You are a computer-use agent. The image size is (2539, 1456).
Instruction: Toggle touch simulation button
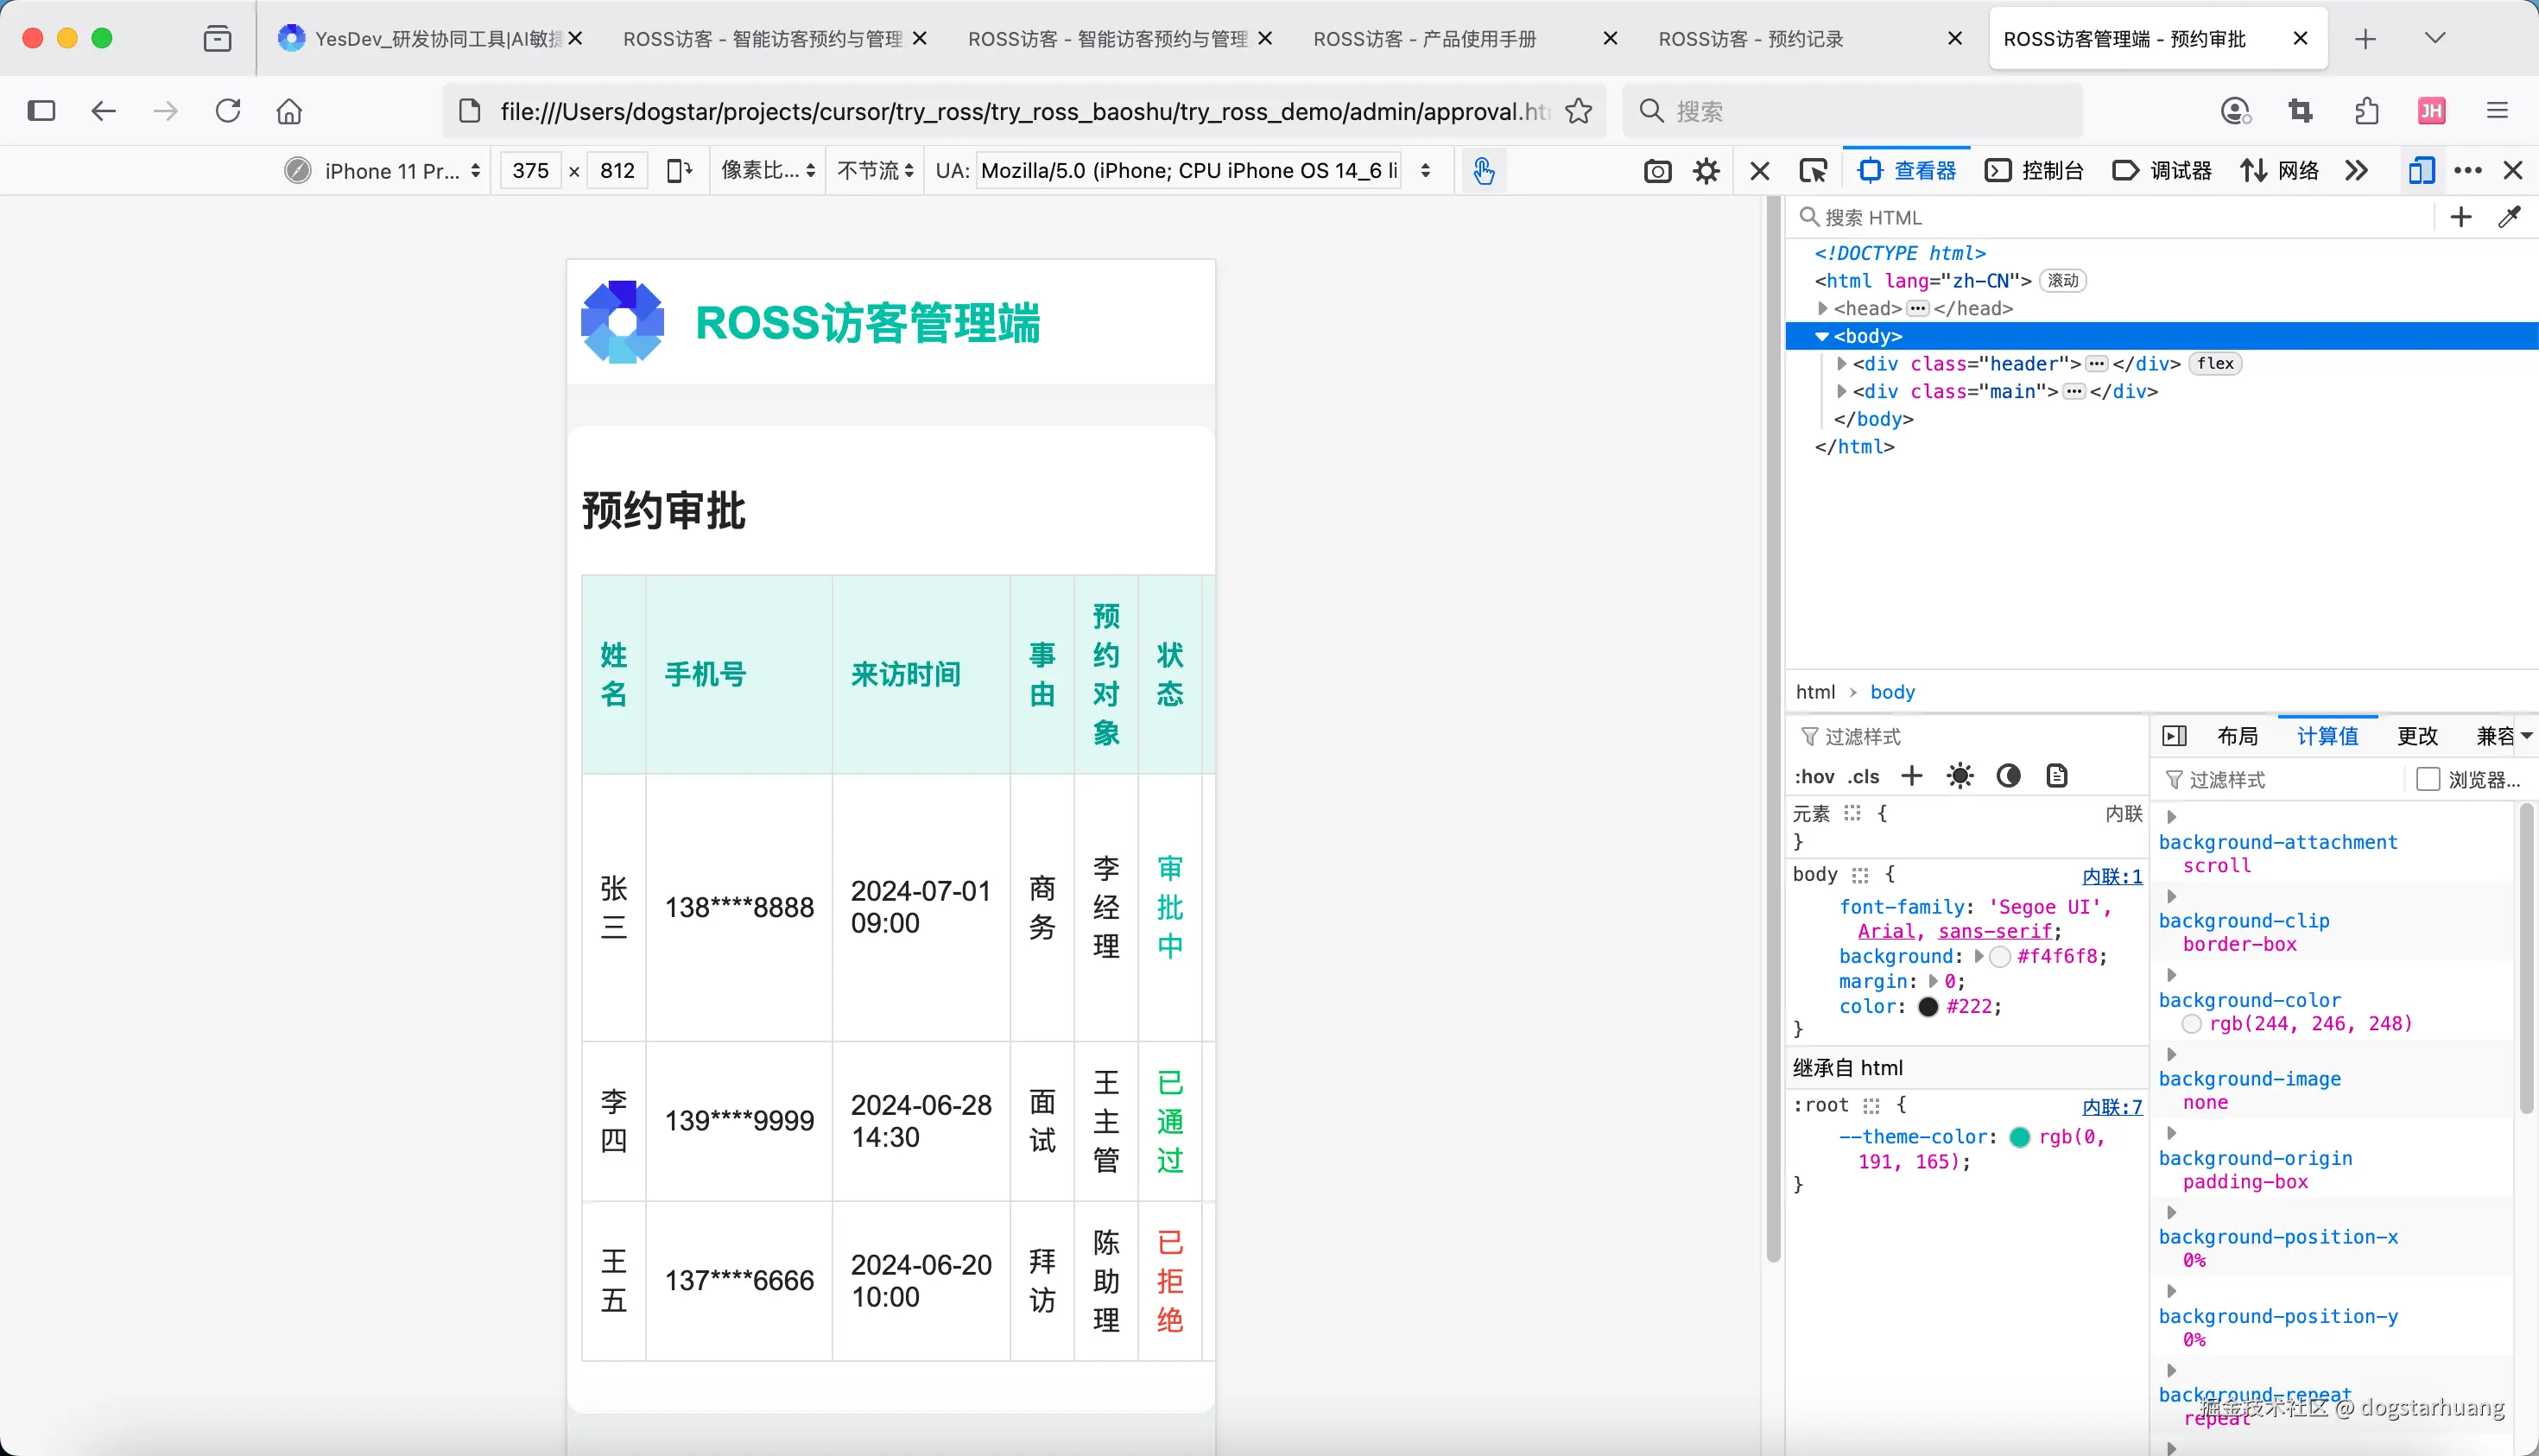click(x=1483, y=171)
